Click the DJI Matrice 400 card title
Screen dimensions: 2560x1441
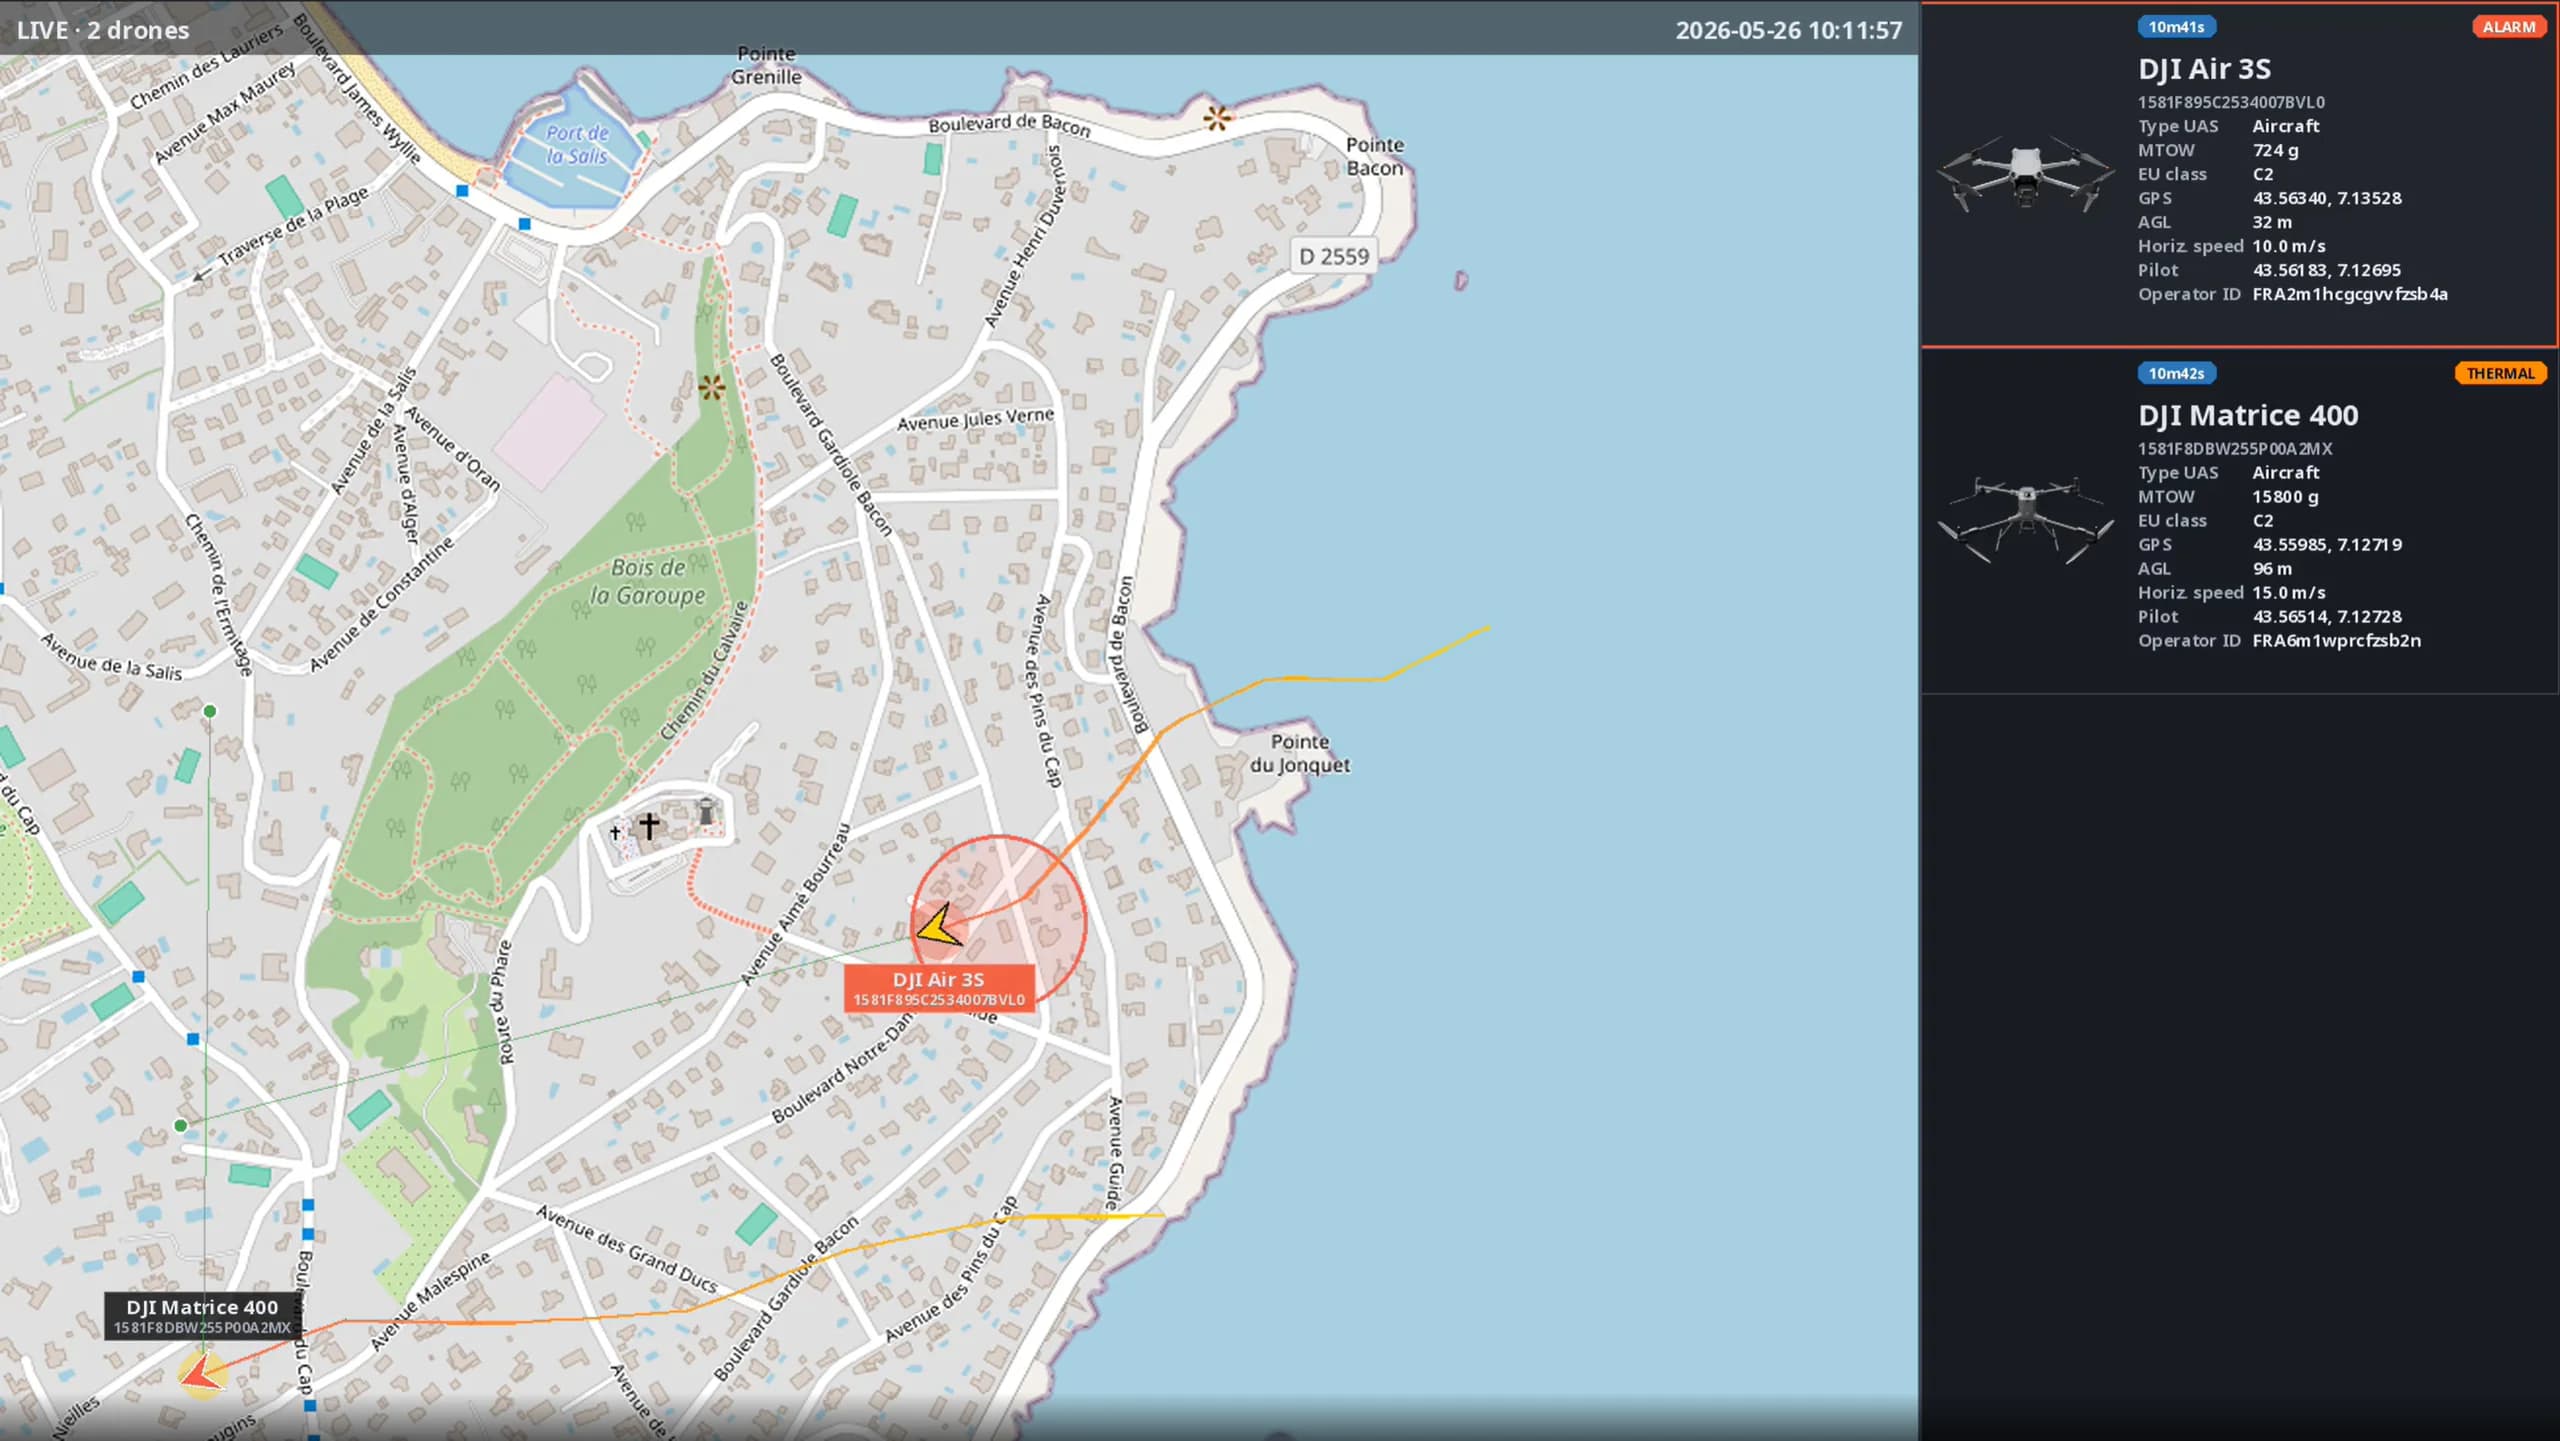click(2248, 415)
